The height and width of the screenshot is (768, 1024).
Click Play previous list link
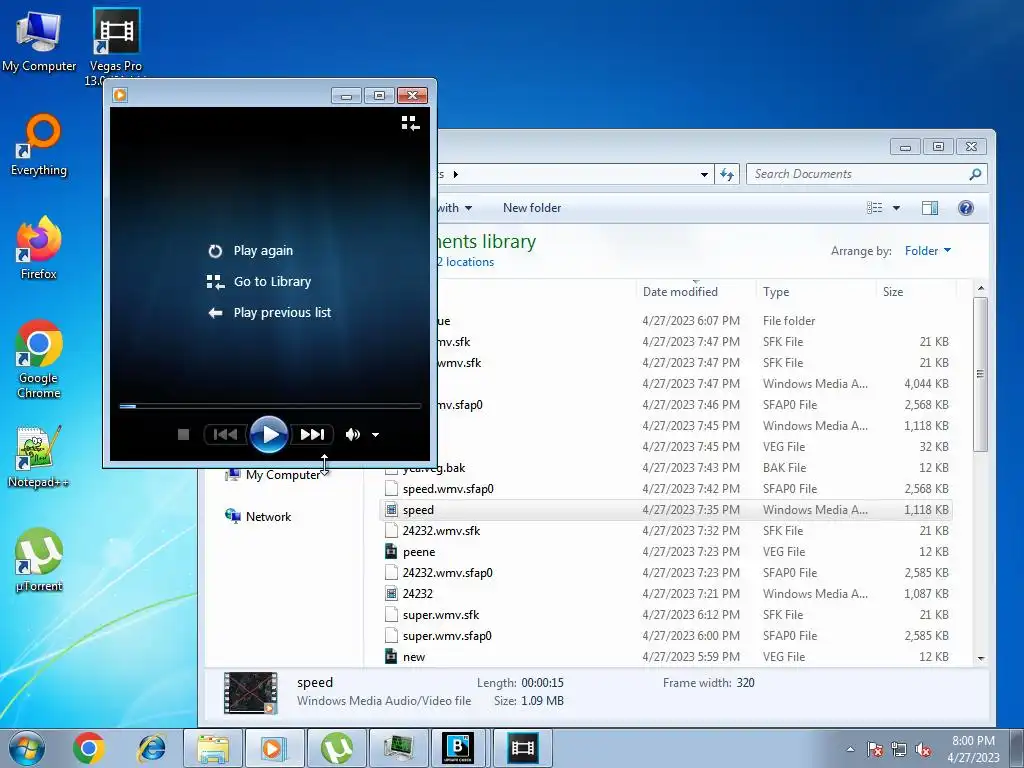269,313
